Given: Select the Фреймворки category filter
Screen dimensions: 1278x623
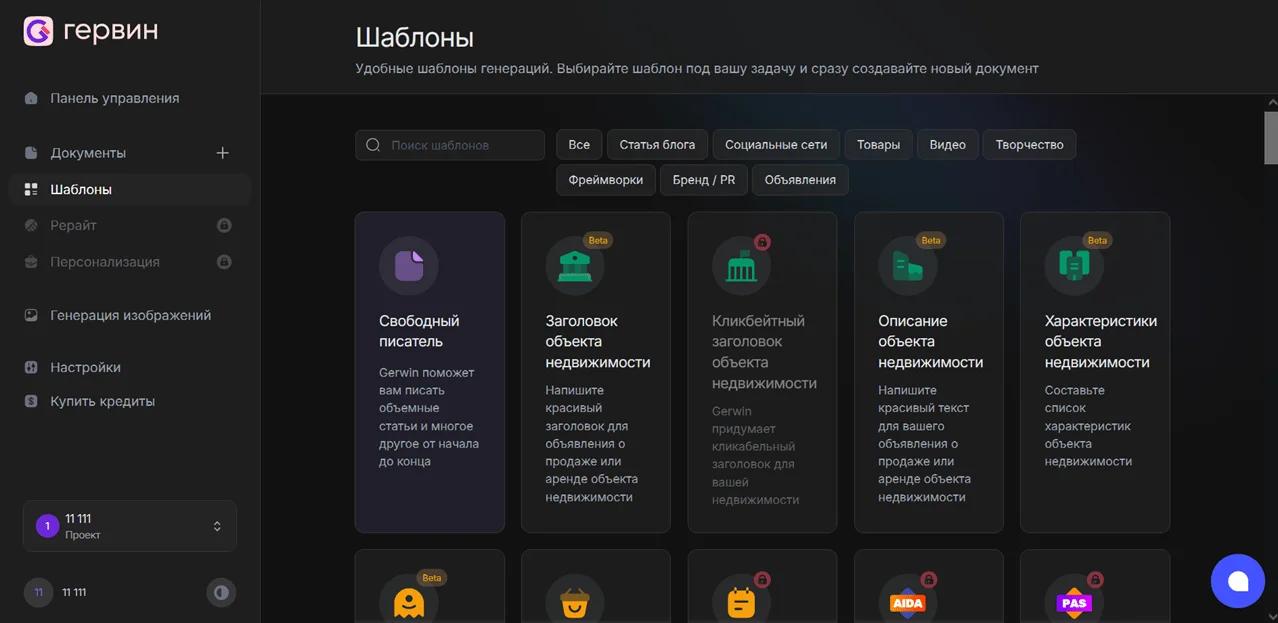Looking at the screenshot, I should [x=606, y=180].
